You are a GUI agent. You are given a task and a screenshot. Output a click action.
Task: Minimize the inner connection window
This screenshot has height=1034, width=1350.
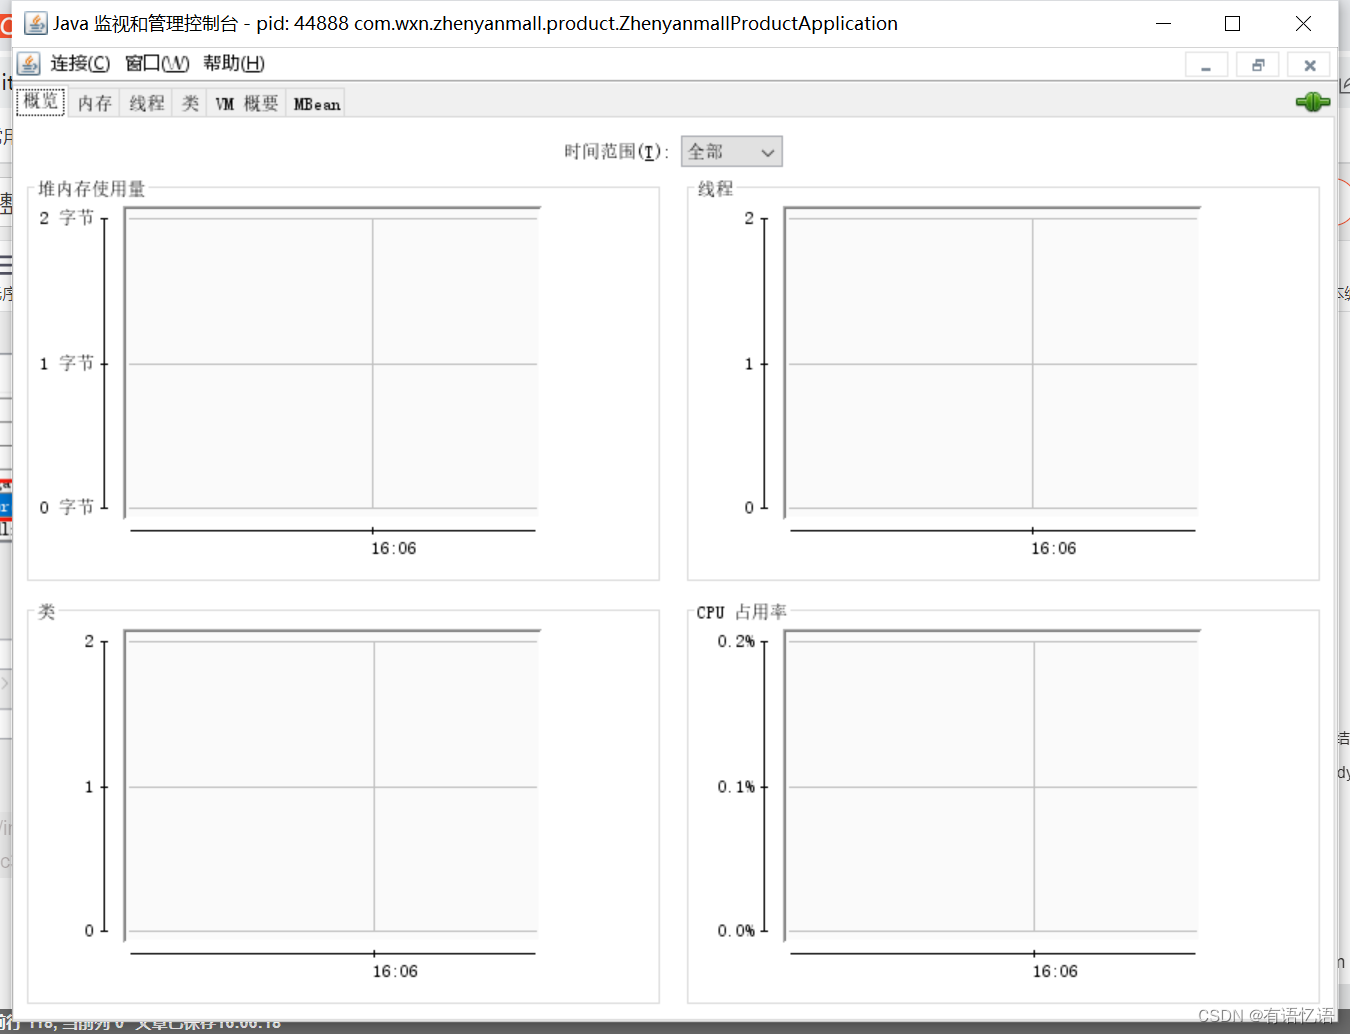(1206, 65)
